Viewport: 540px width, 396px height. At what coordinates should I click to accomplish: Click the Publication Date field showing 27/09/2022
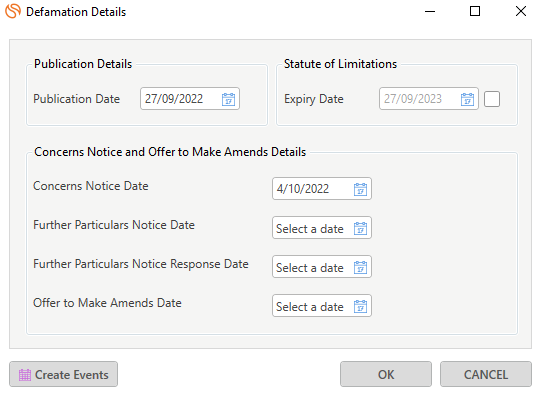(190, 99)
